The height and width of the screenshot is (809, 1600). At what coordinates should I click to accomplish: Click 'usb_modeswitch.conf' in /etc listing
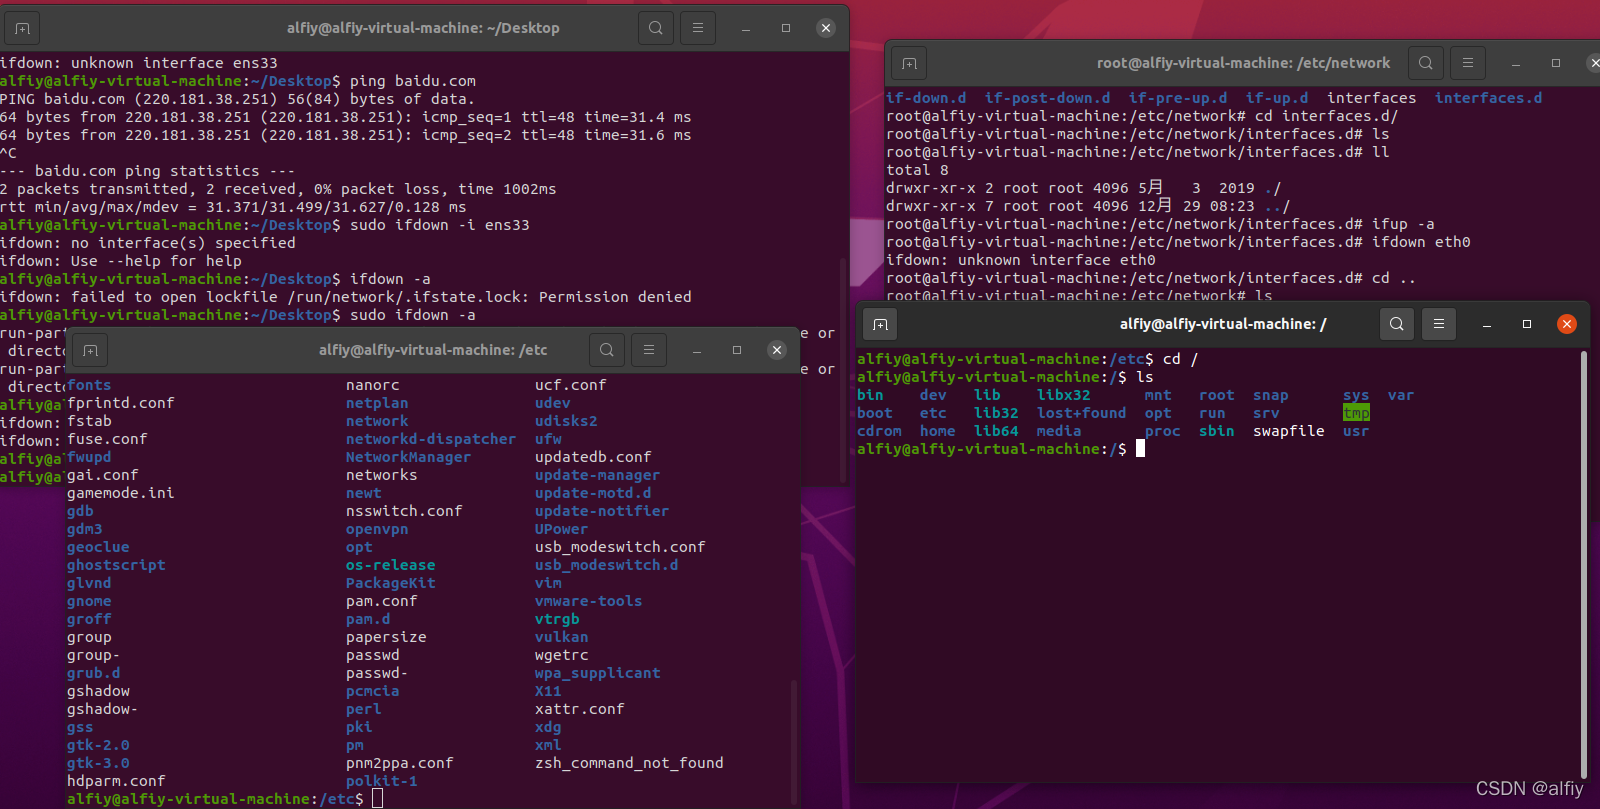(620, 547)
